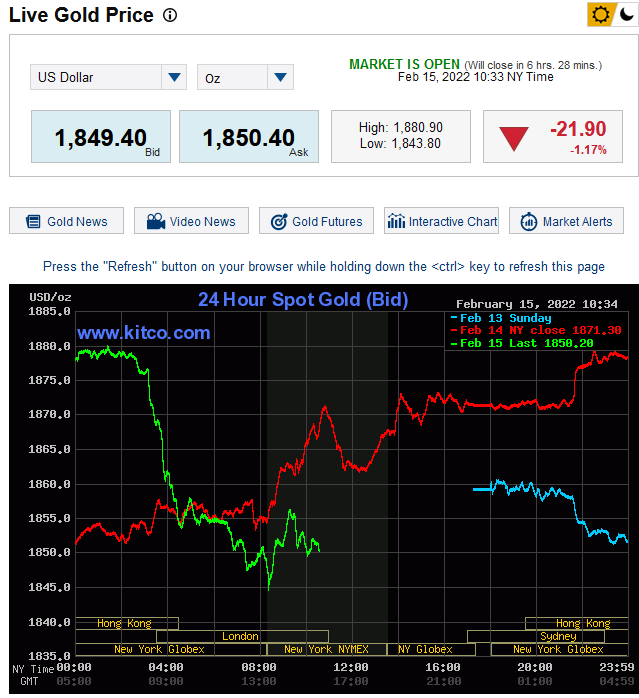Click the camera icon in Video News
Screen dimensions: 639x698
[156, 221]
